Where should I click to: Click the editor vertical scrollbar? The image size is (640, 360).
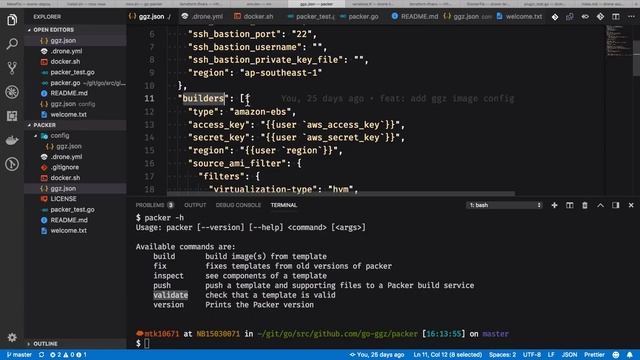point(636,58)
